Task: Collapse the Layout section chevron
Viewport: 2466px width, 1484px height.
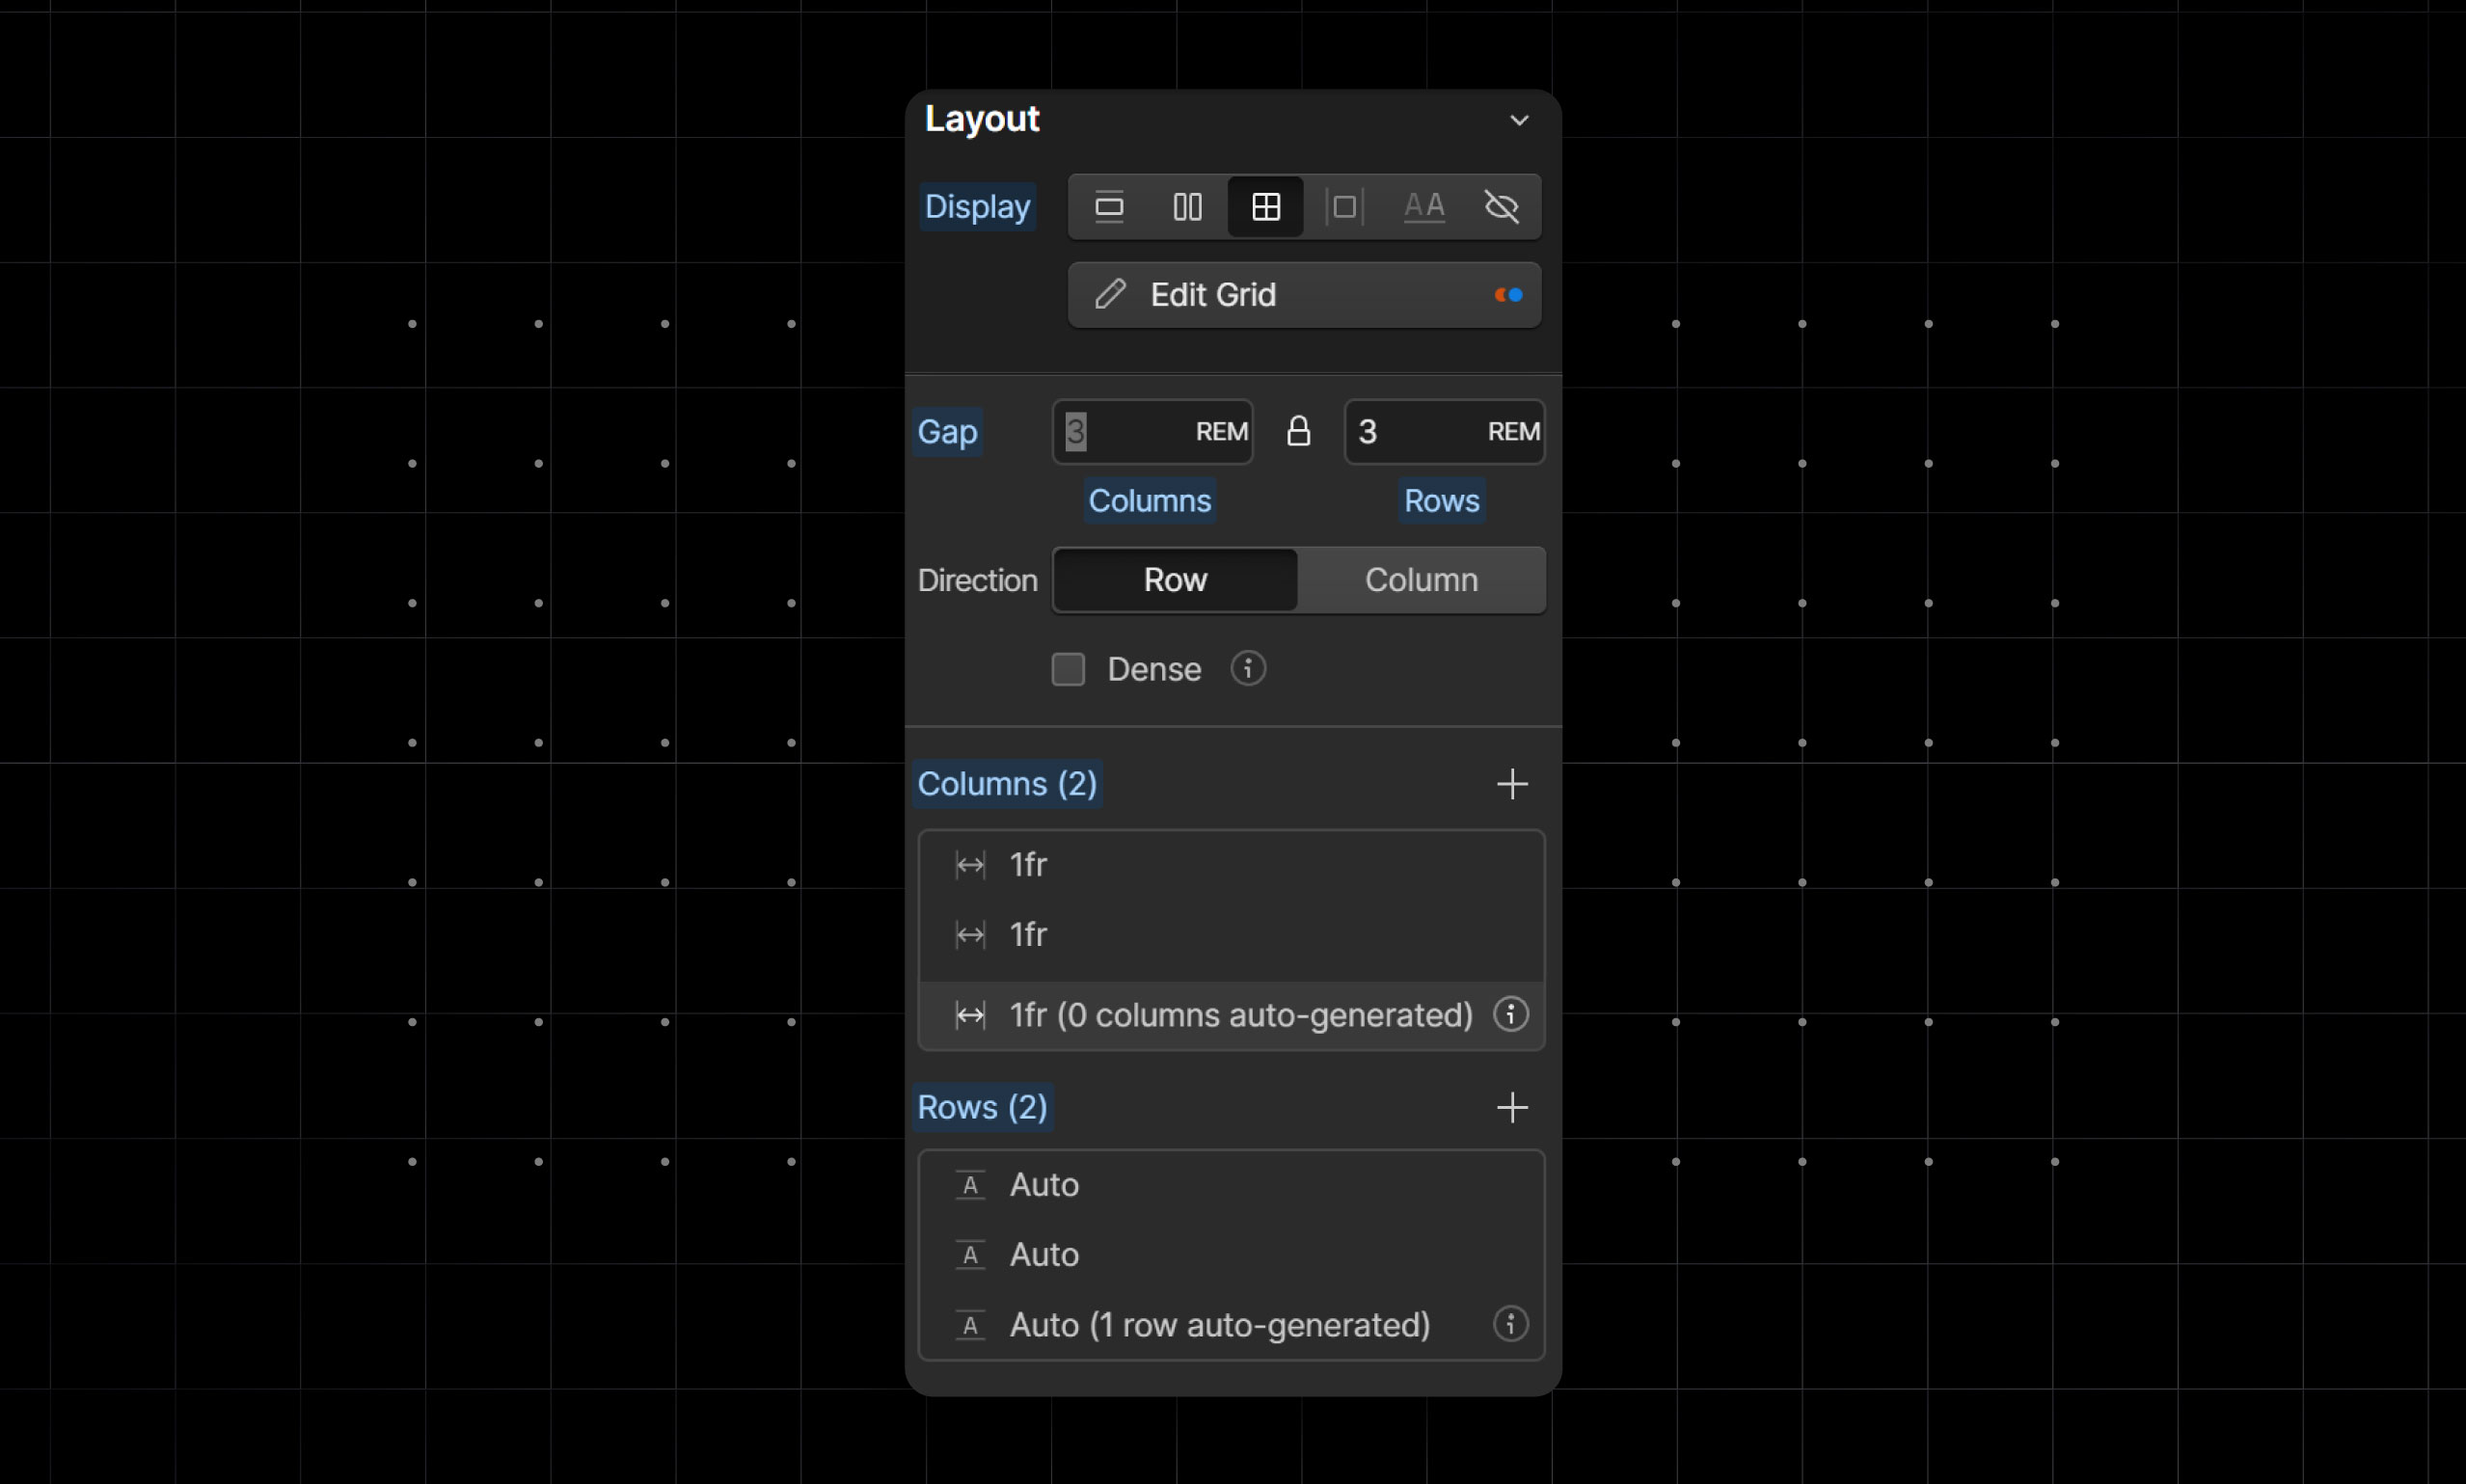Action: [1519, 120]
